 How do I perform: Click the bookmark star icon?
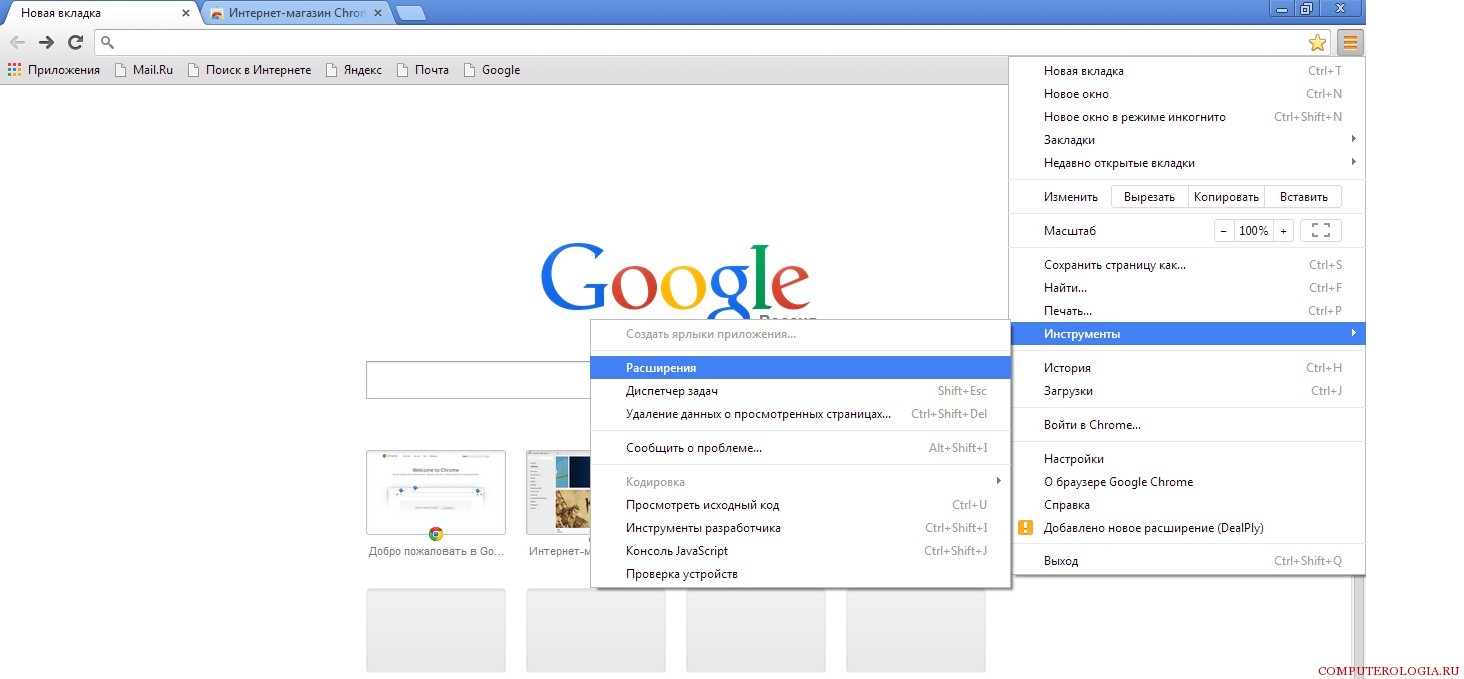1317,42
